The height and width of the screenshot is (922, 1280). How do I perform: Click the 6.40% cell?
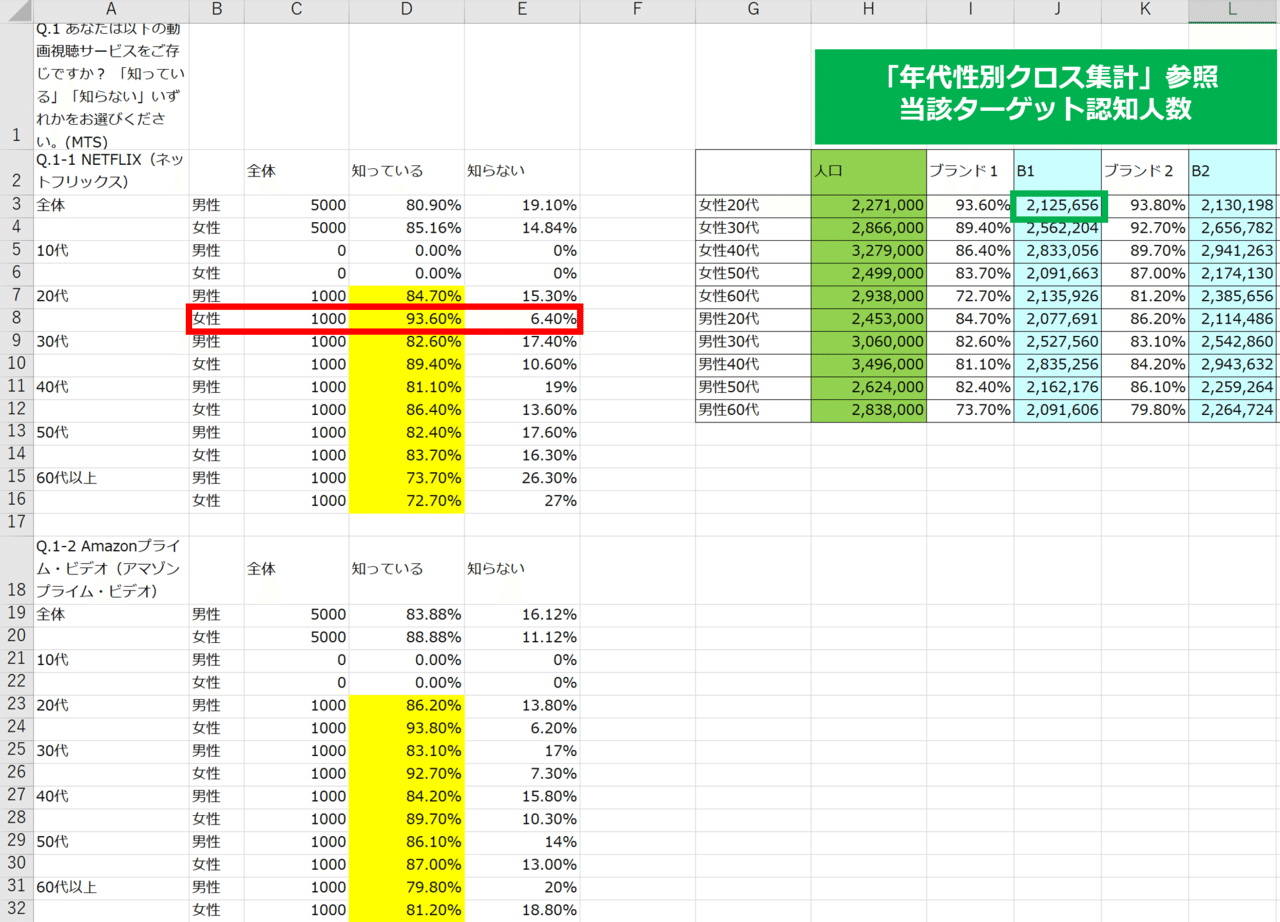[522, 319]
